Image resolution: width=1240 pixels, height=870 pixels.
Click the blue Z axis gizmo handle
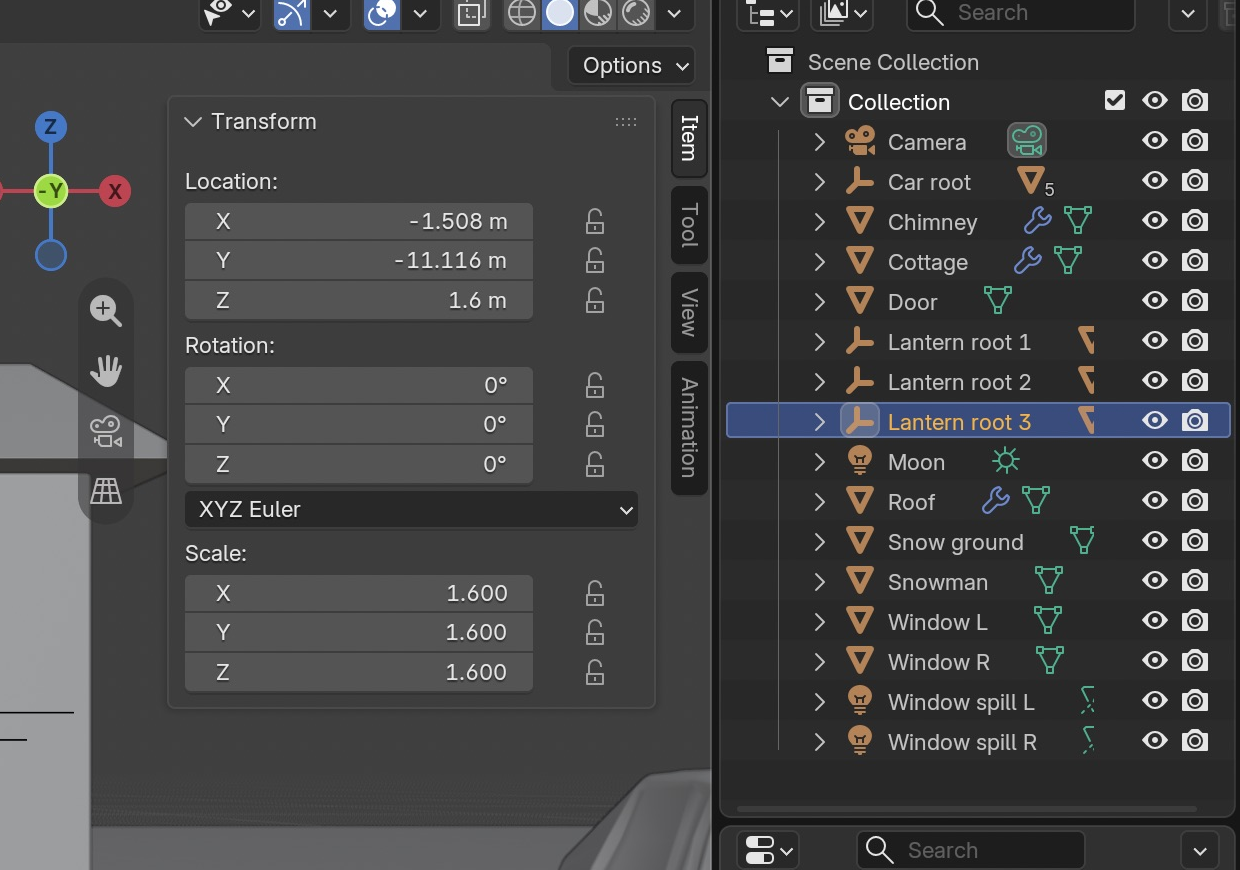click(50, 127)
